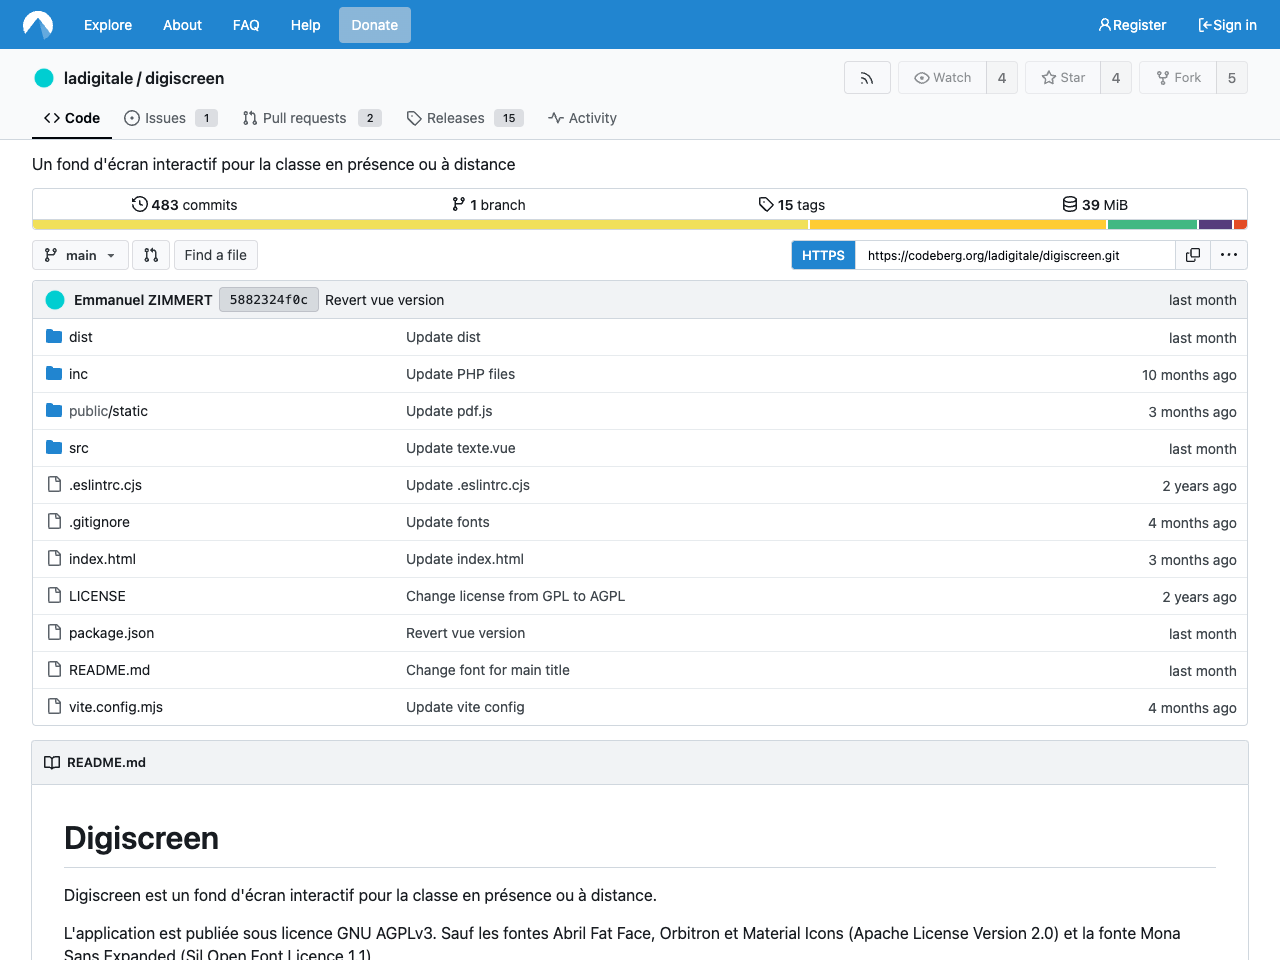The height and width of the screenshot is (960, 1280).
Task: Click the Fork button
Action: pos(1178,78)
